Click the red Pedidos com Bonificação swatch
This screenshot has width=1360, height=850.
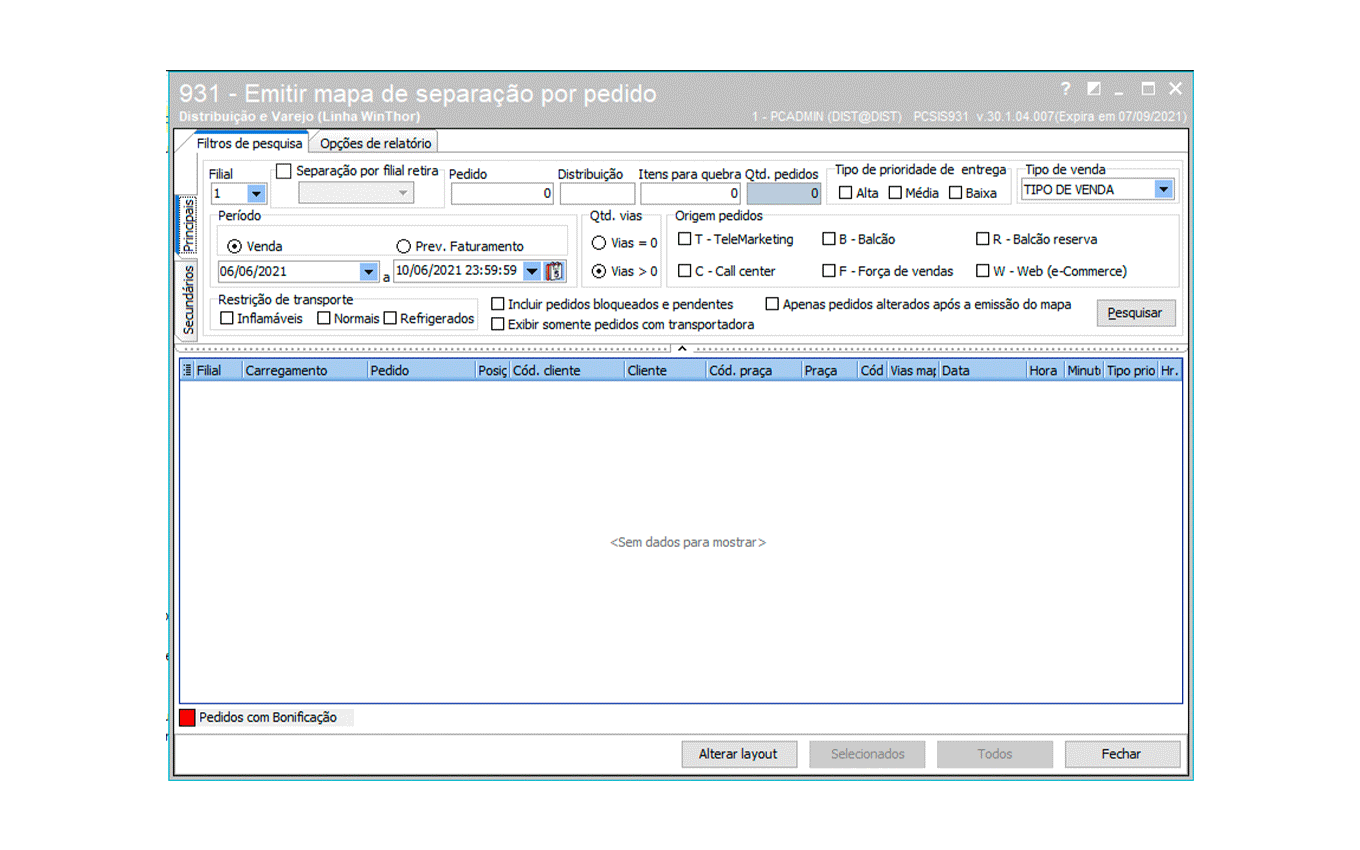click(x=187, y=717)
